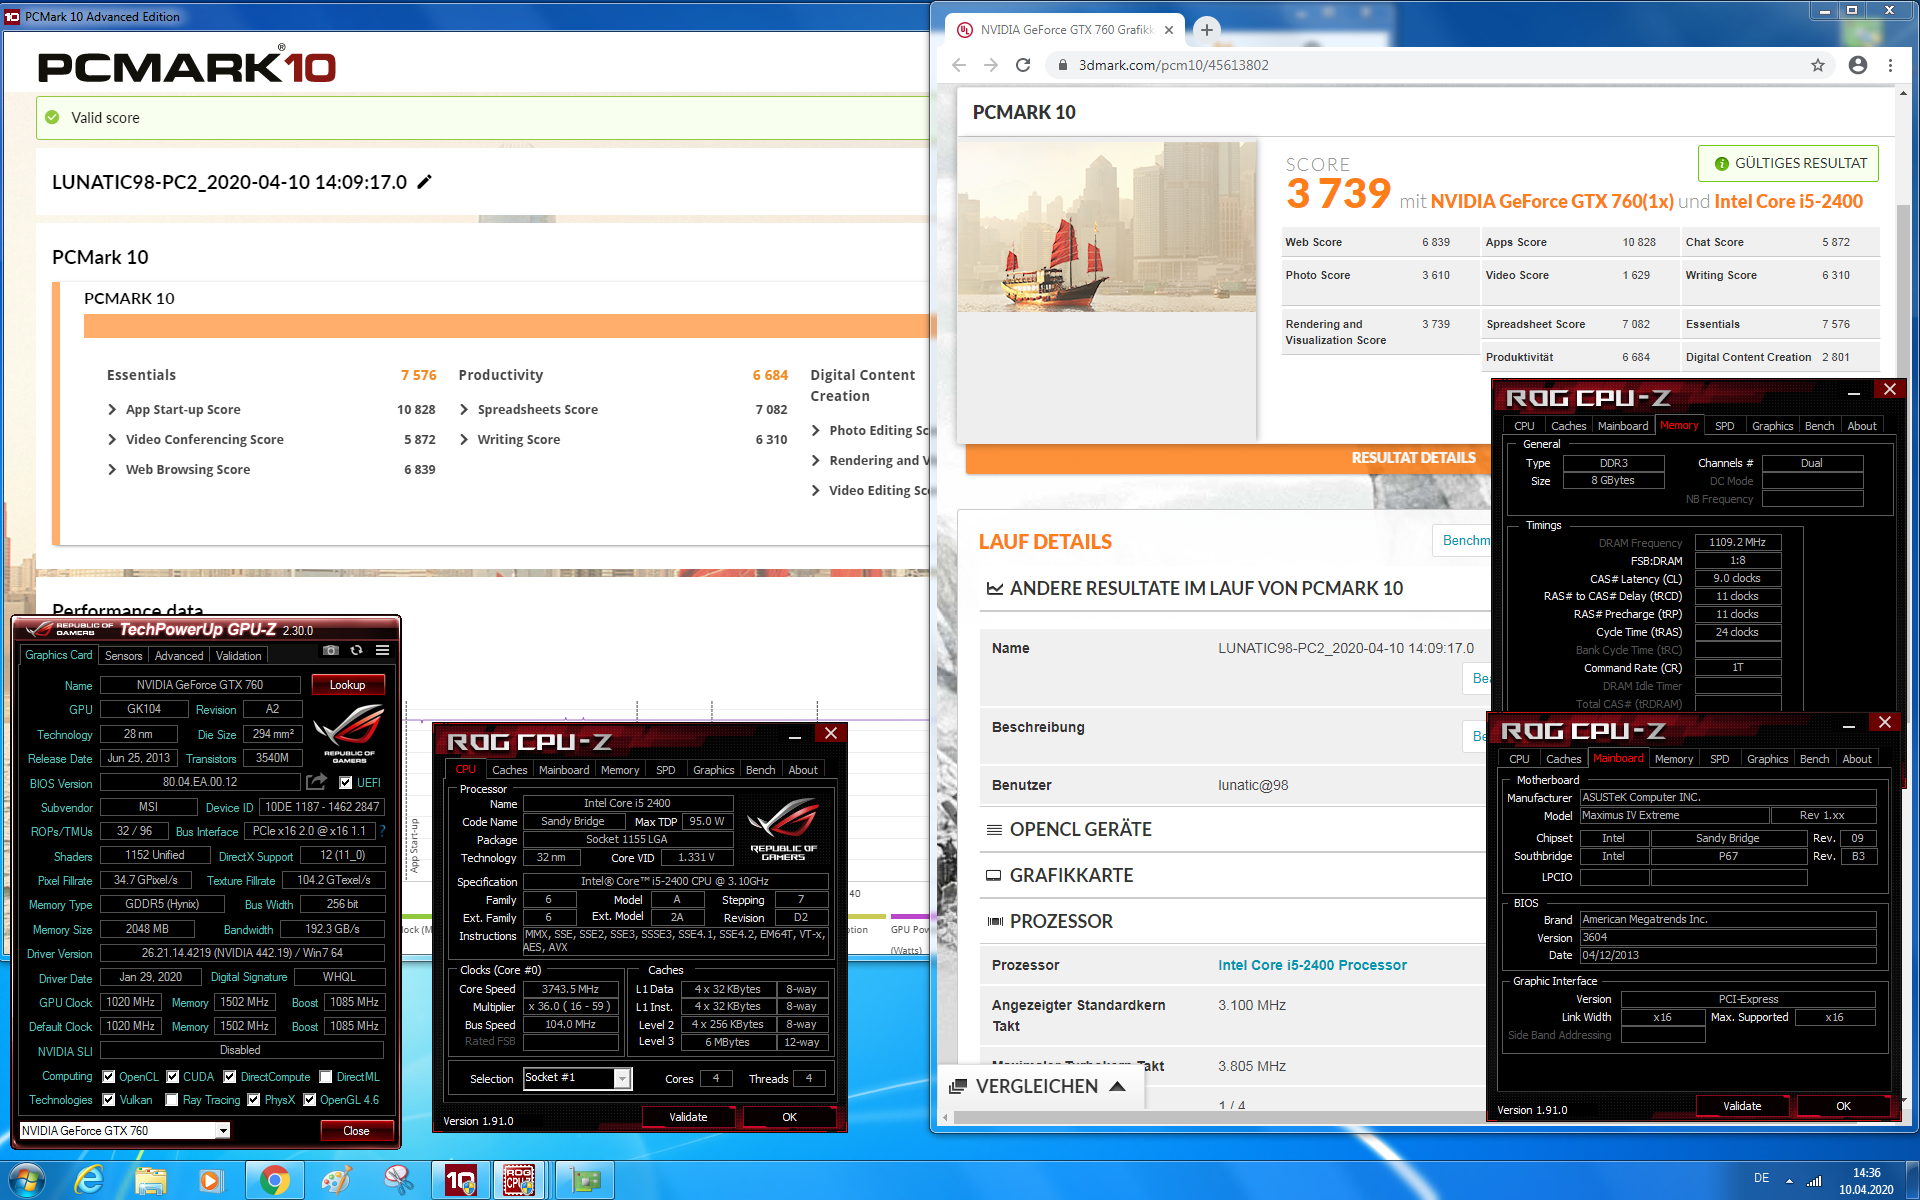Open the Intel Core i5-2400 Processor link
The width and height of the screenshot is (1920, 1200).
point(1311,966)
